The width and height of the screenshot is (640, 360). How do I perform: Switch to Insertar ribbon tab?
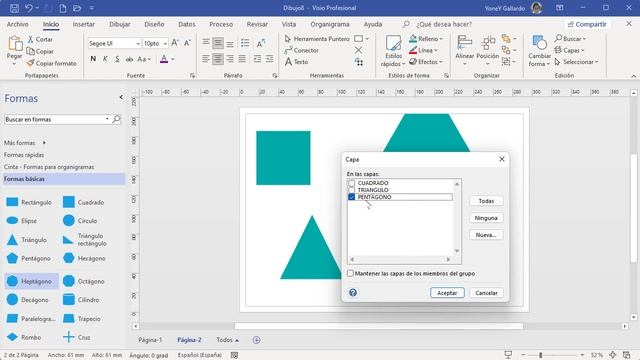pyautogui.click(x=84, y=24)
